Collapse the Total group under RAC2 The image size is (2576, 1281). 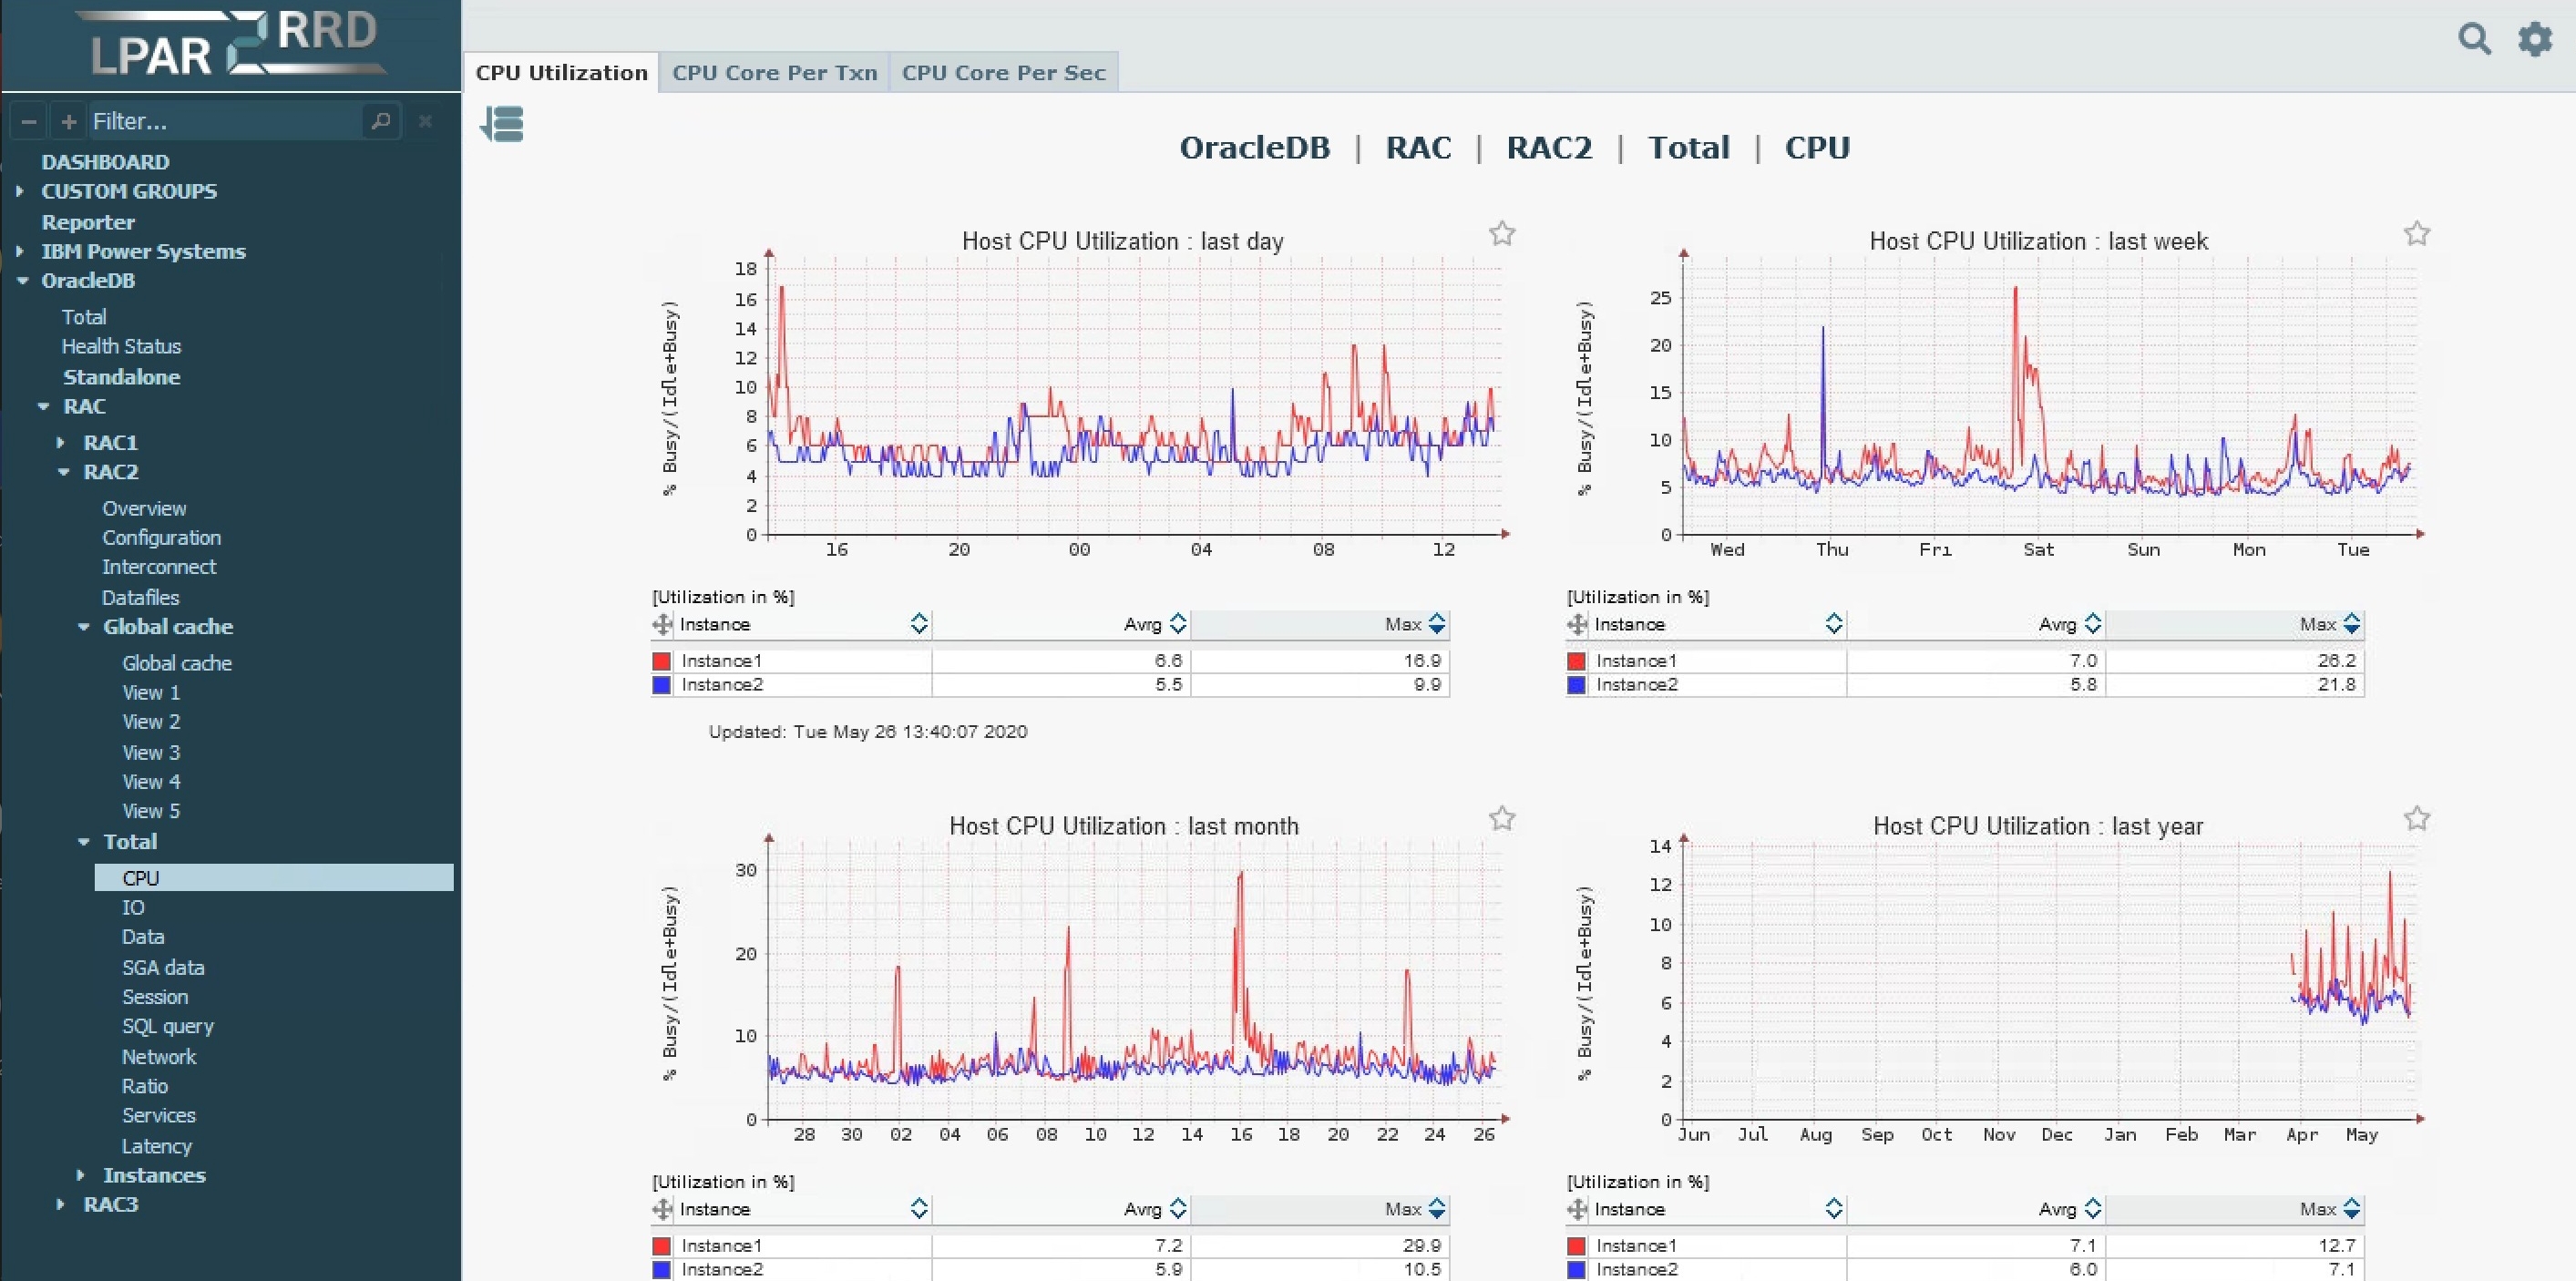tap(84, 842)
